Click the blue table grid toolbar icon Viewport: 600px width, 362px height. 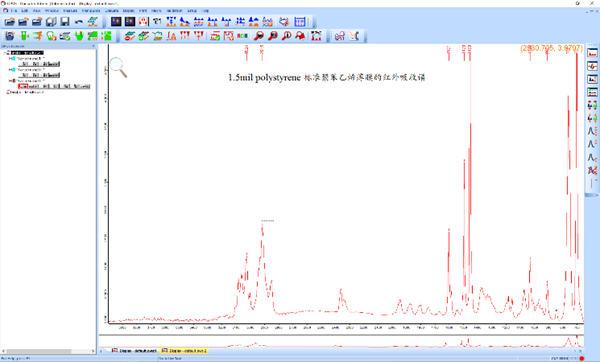[x=300, y=21]
